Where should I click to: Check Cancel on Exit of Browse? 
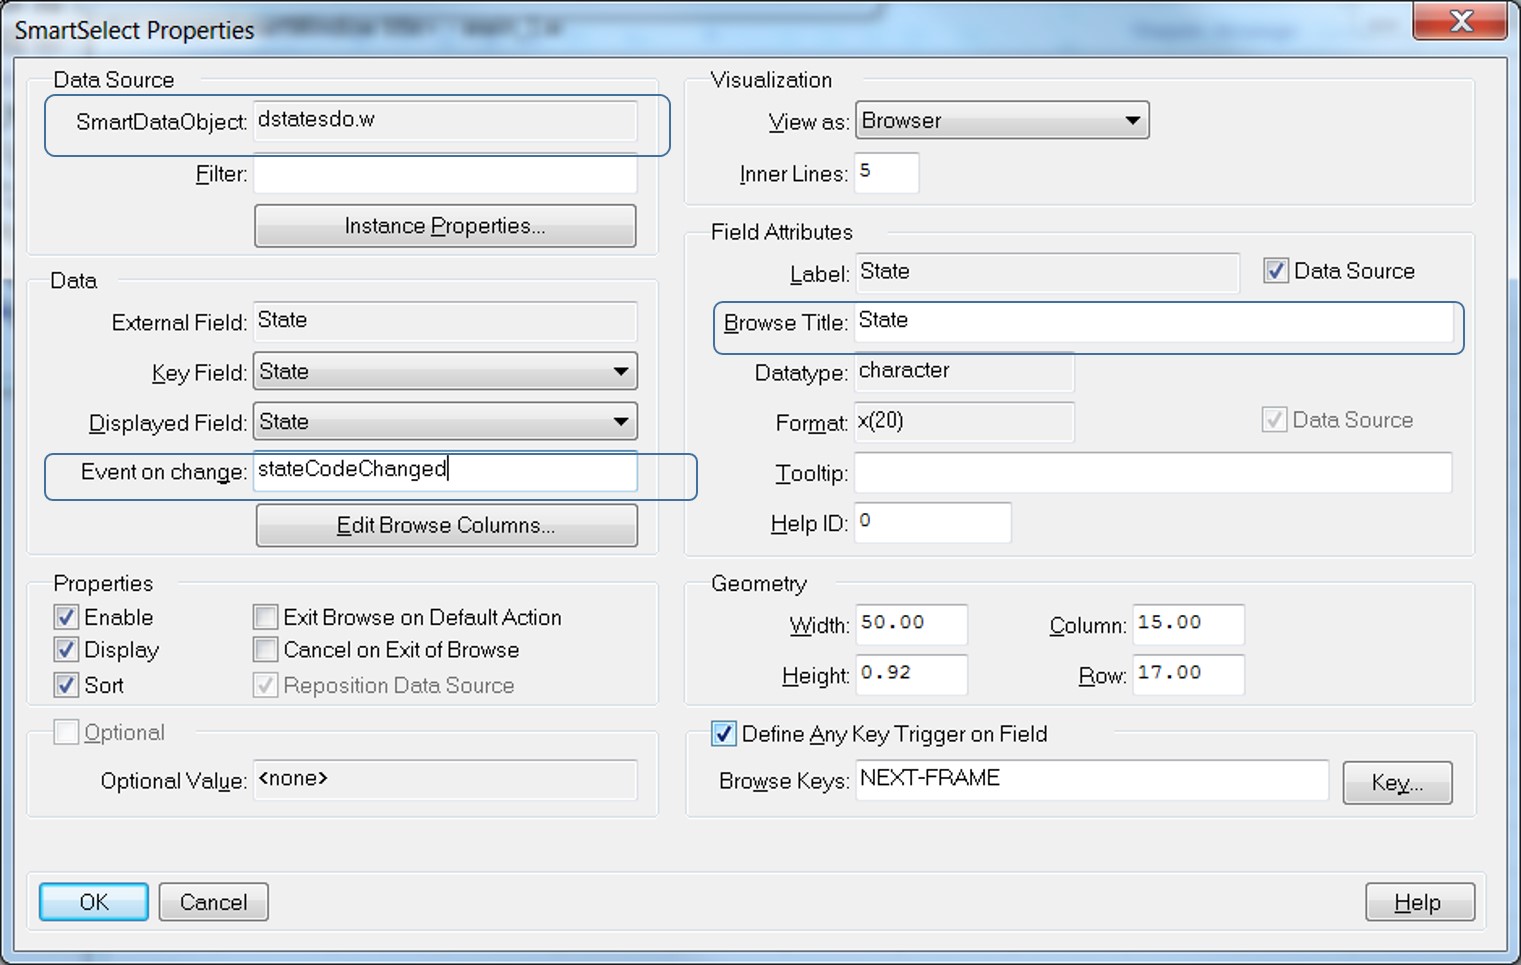(264, 650)
